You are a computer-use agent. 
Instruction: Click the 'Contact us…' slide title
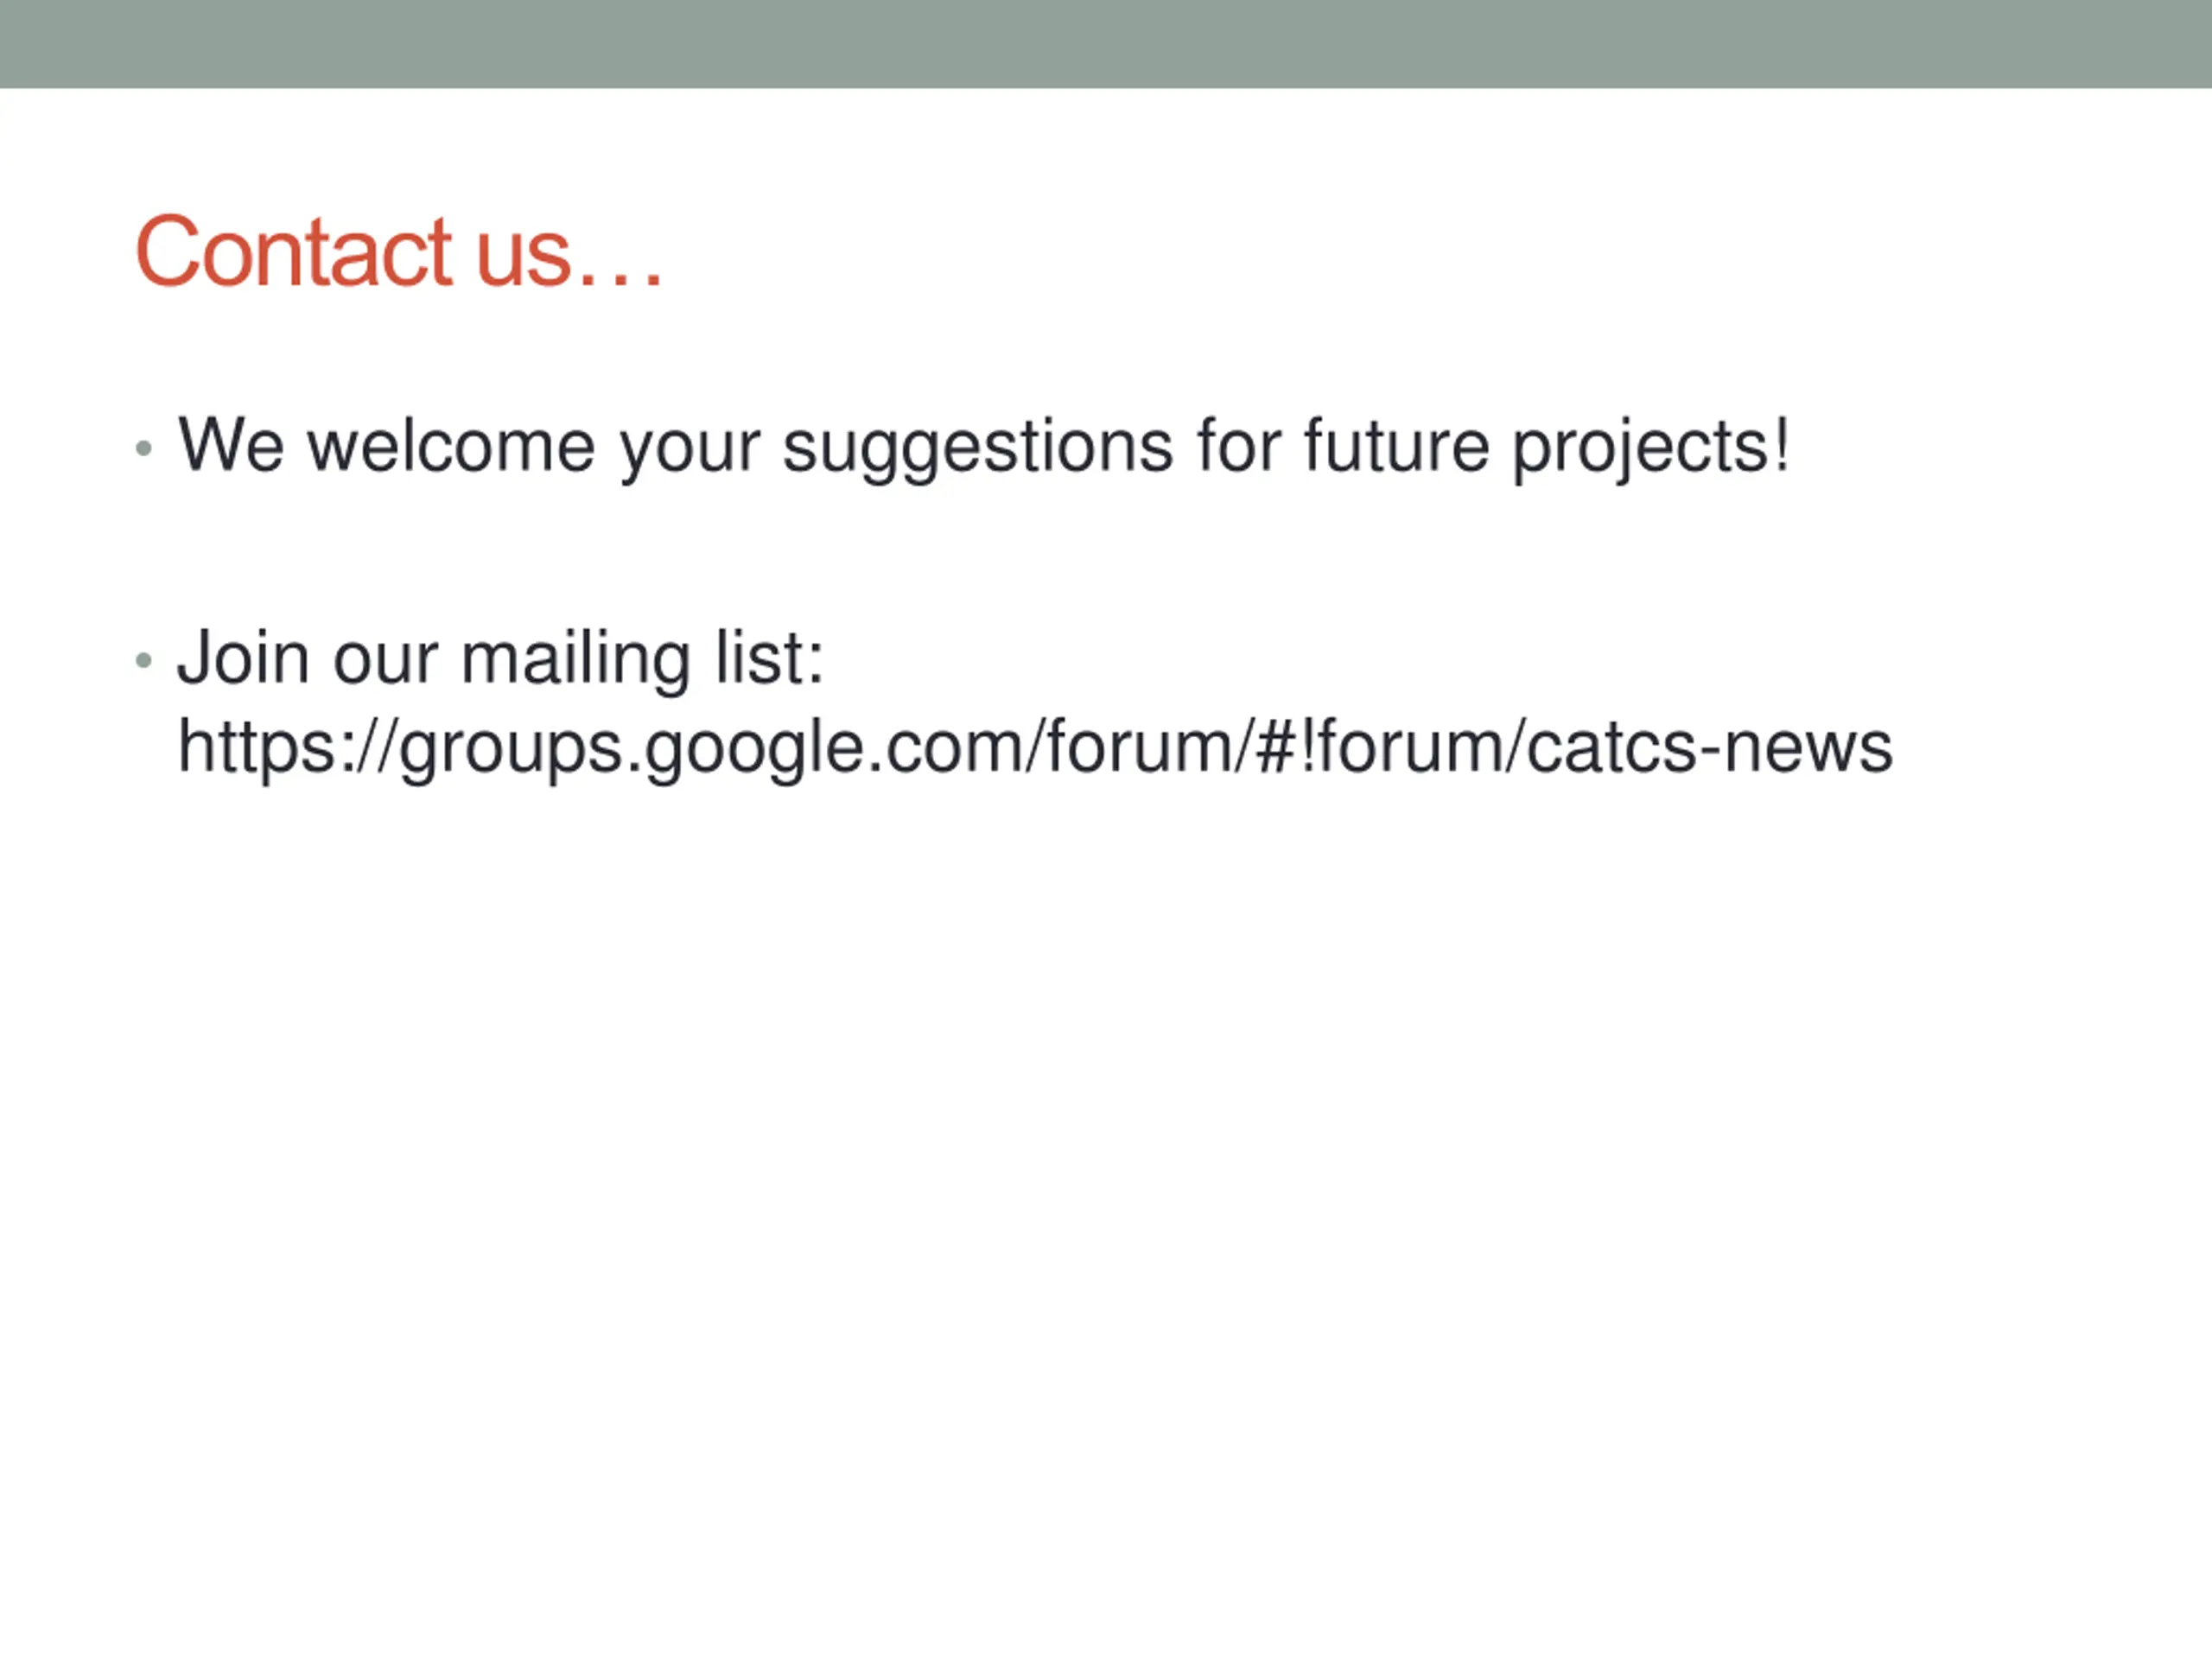coord(399,252)
